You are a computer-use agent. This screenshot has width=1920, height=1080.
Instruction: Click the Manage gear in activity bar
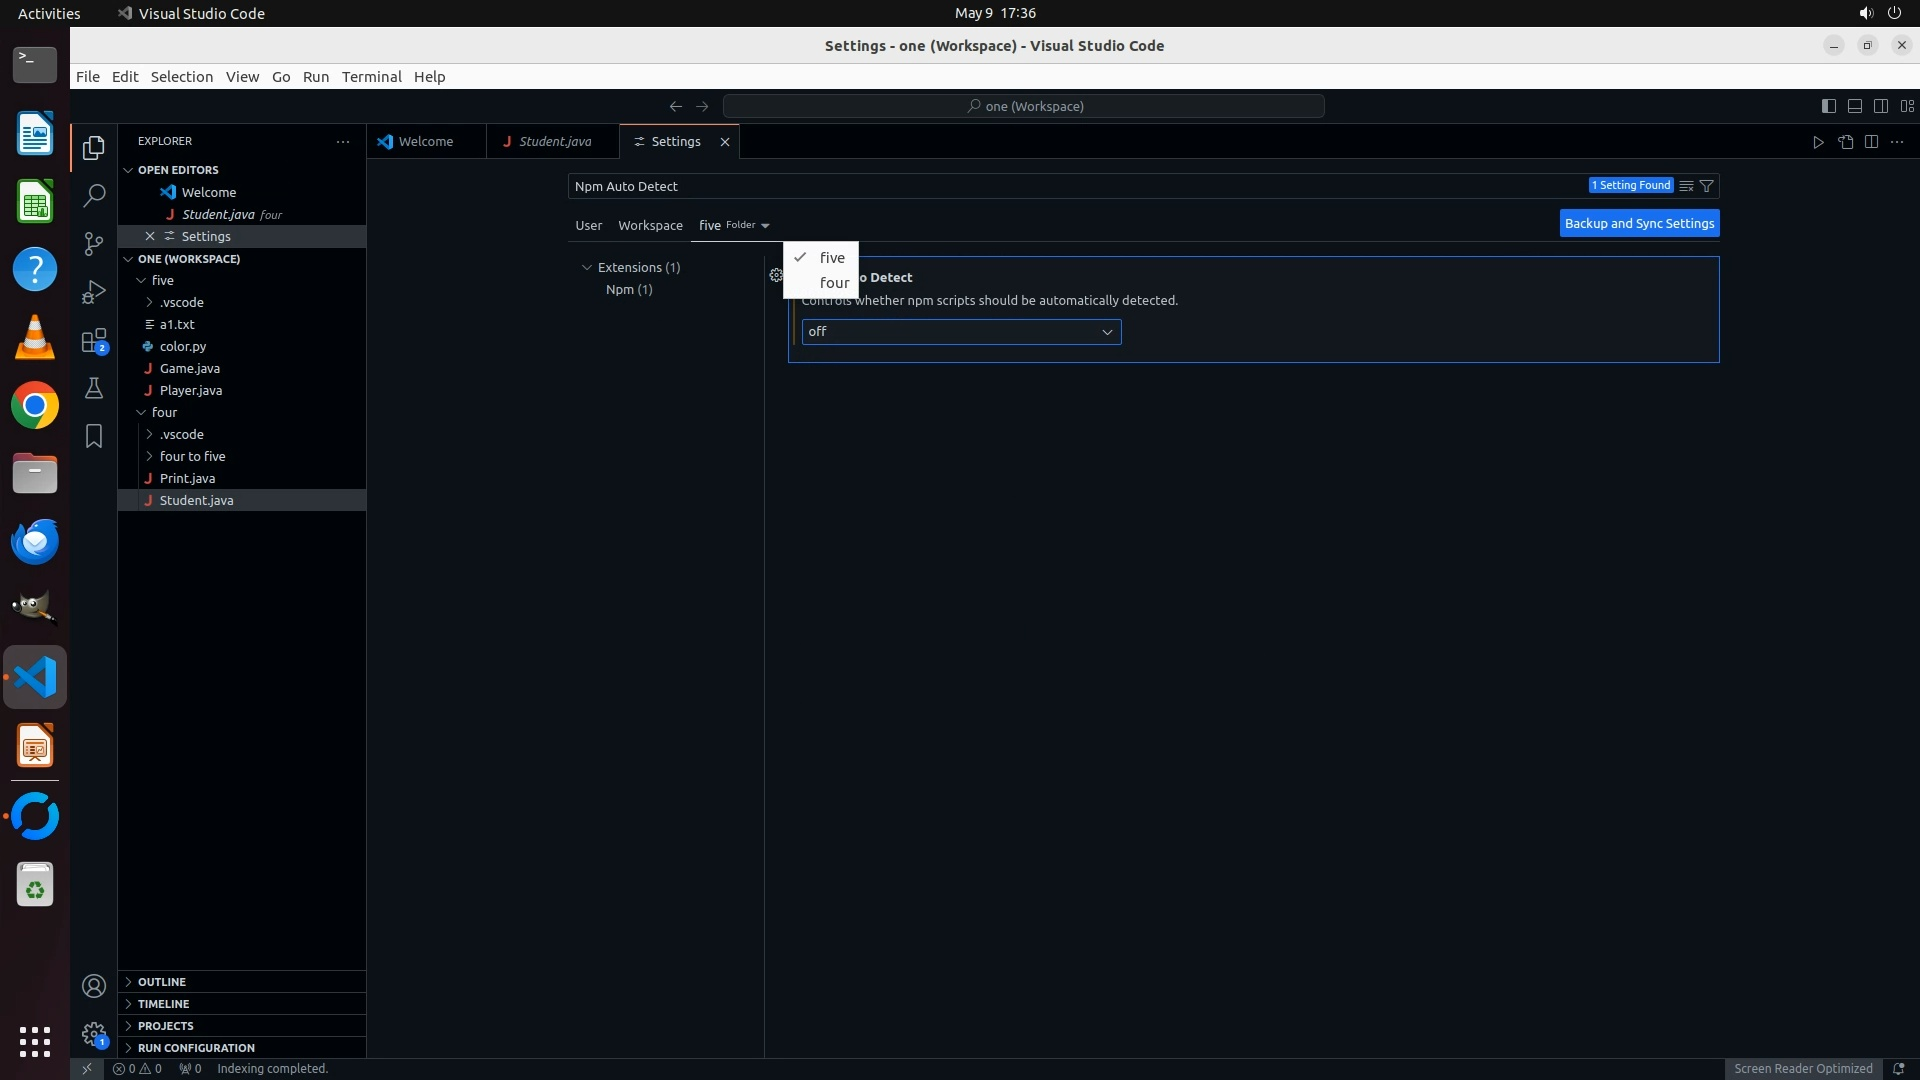94,1034
